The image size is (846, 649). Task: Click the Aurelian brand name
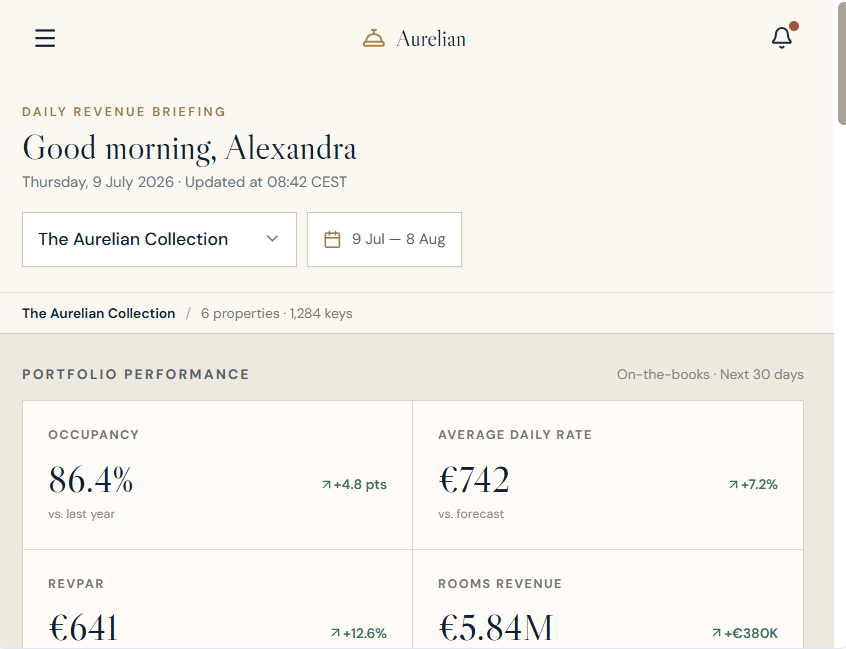431,39
